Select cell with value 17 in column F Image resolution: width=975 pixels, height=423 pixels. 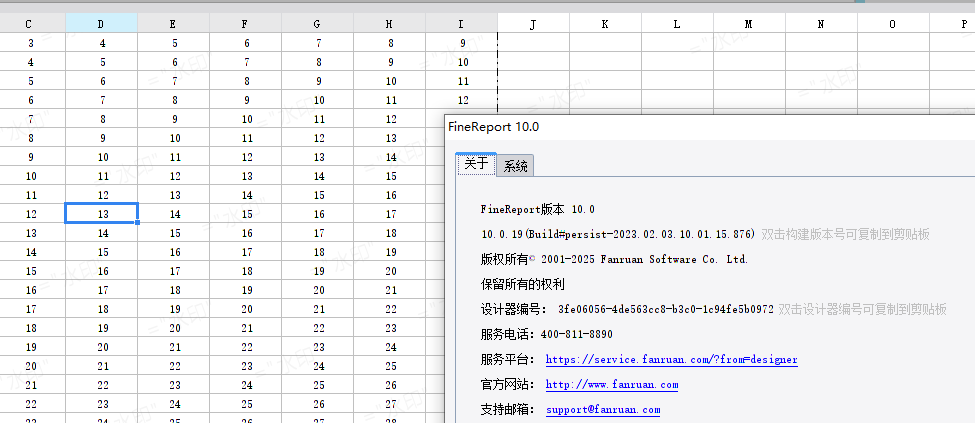click(247, 251)
